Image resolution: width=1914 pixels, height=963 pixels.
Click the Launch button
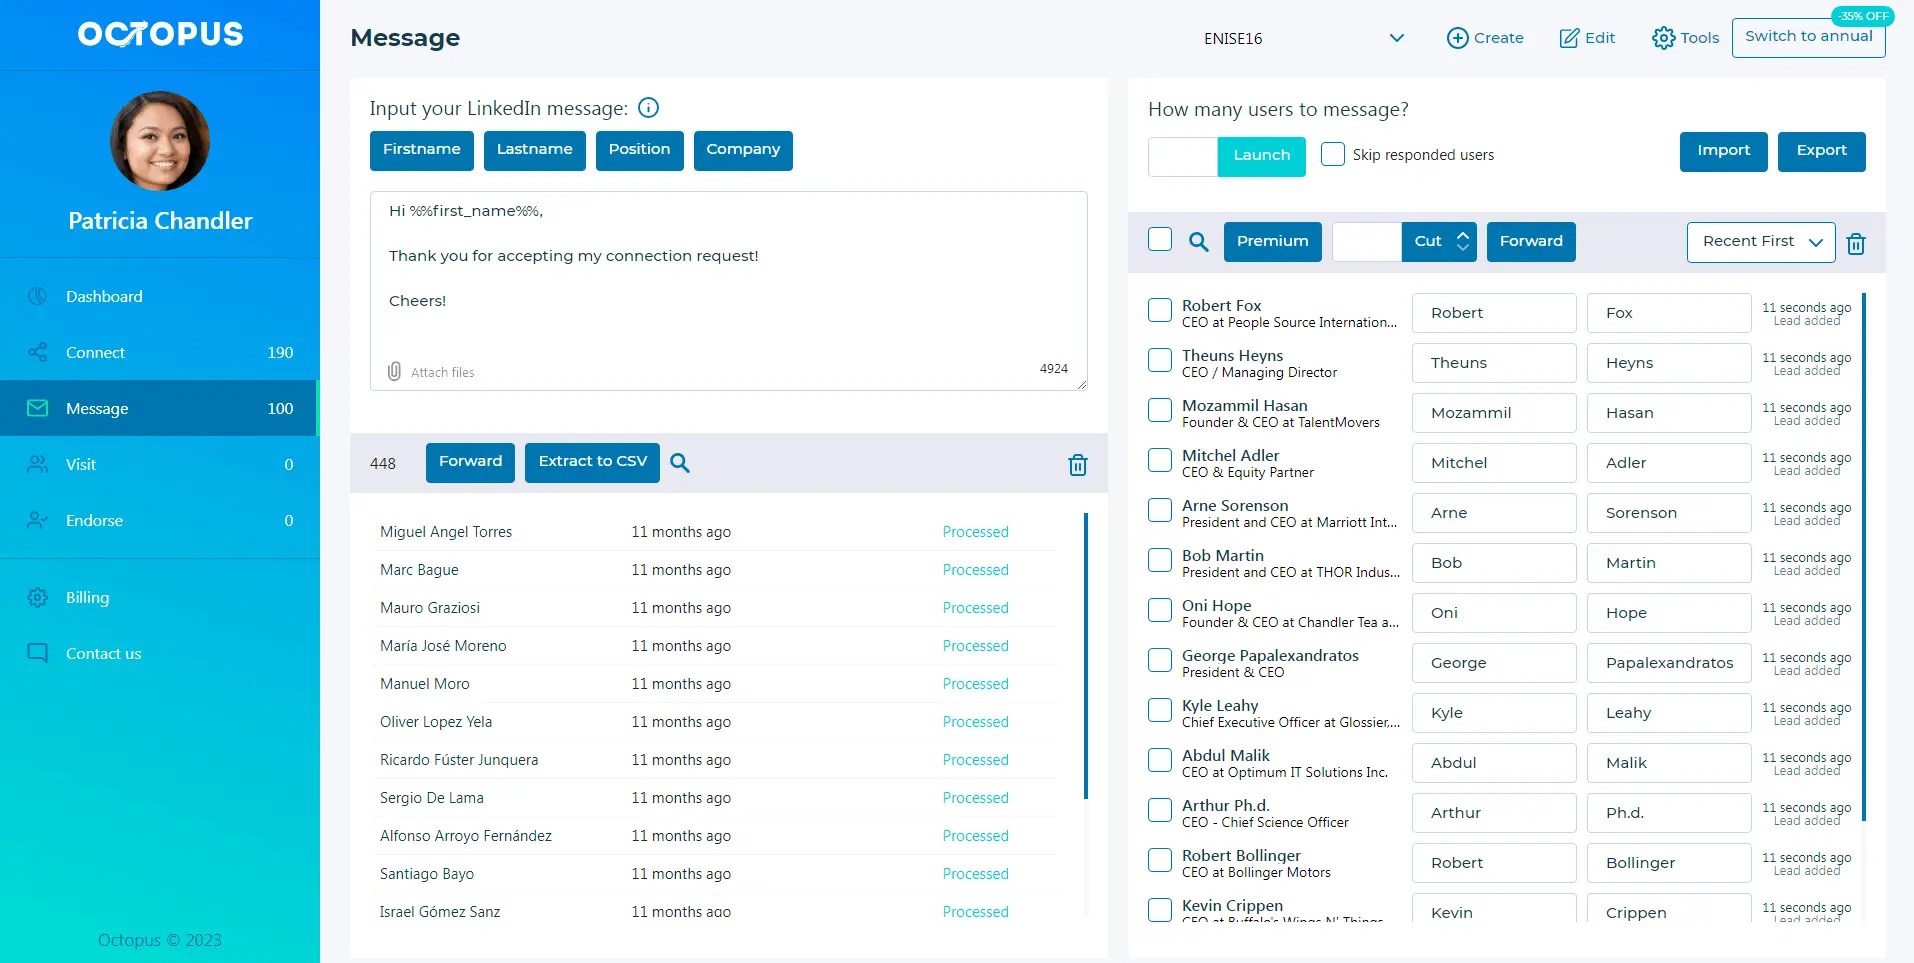pyautogui.click(x=1260, y=156)
